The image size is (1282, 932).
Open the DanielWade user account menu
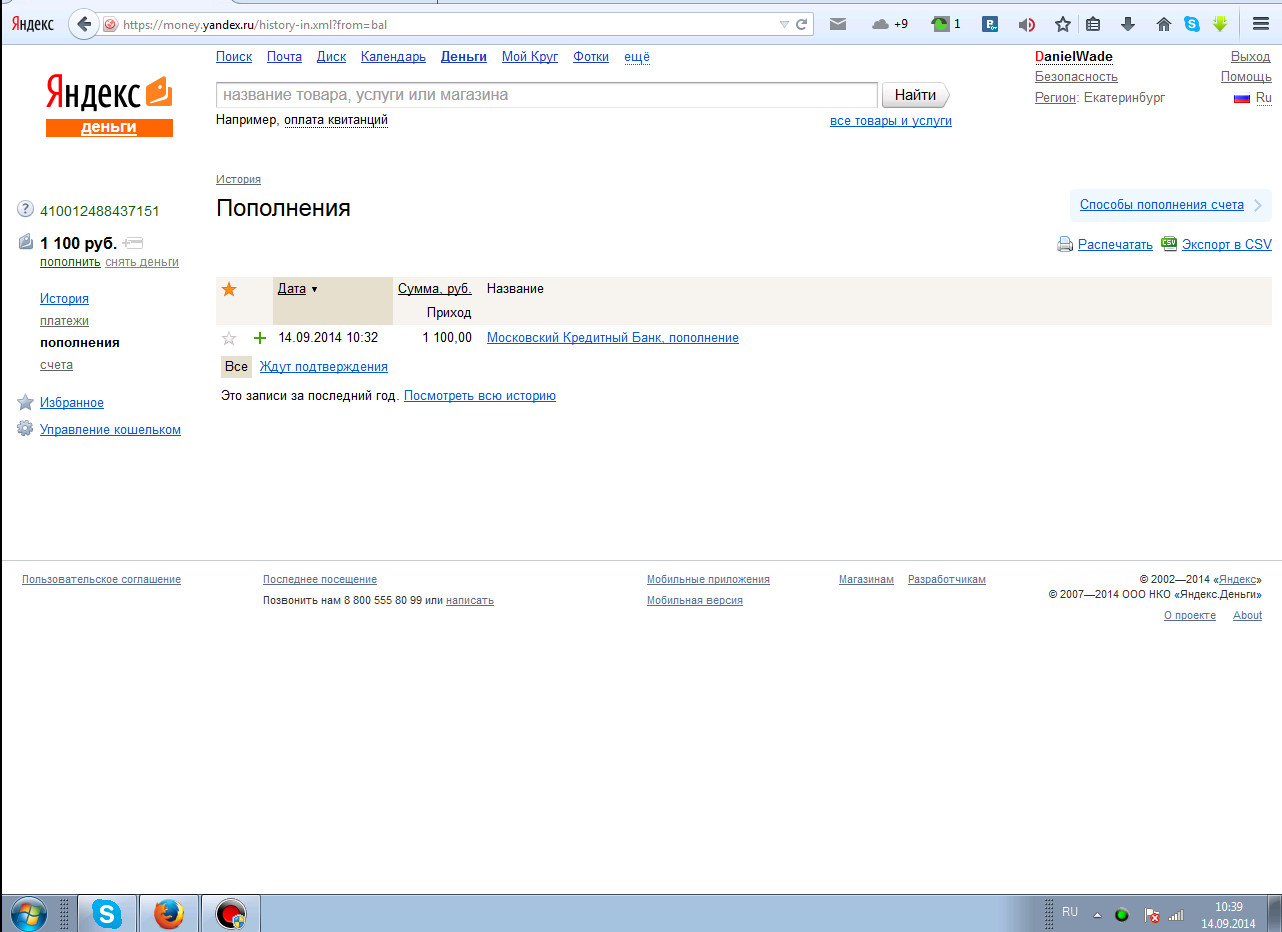click(1074, 57)
